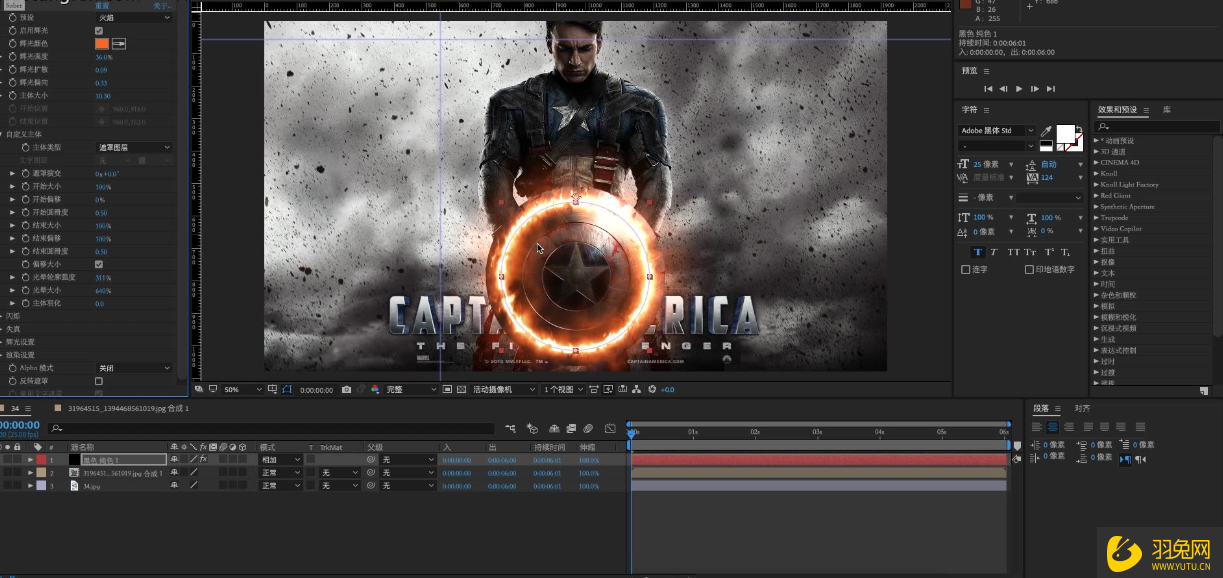Click the Play button in the preview panel

coord(1019,89)
